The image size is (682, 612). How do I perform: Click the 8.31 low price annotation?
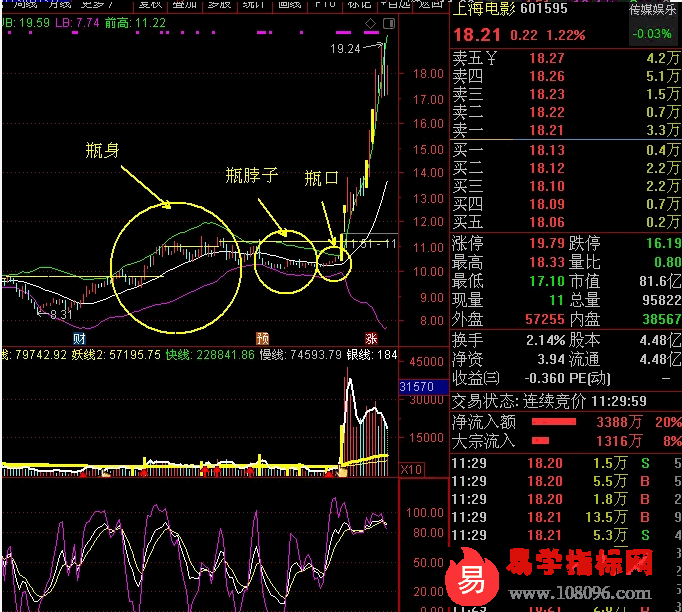click(61, 314)
